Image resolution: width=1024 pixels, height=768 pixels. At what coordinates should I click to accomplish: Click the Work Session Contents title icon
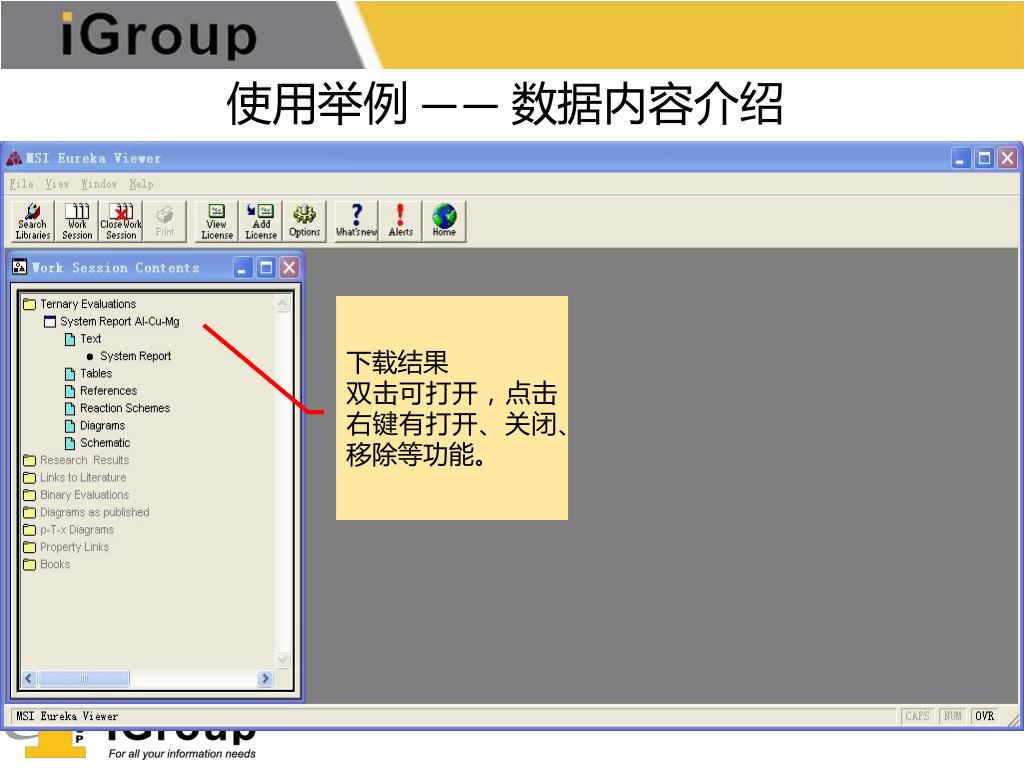[x=20, y=267]
